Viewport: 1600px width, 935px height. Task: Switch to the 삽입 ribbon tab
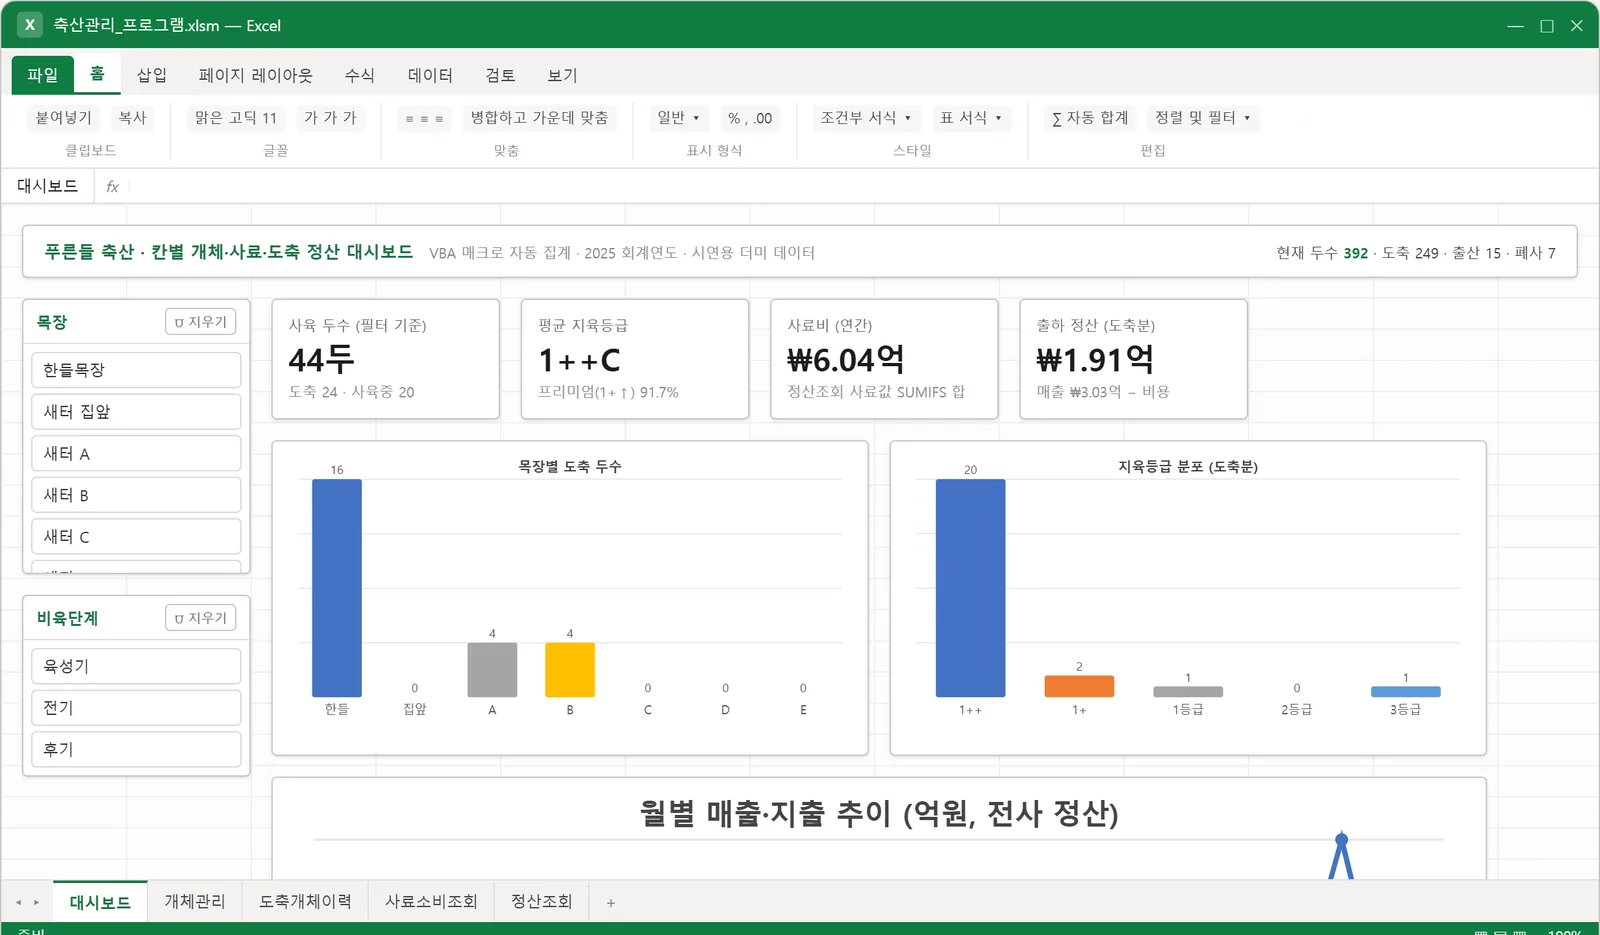[151, 75]
